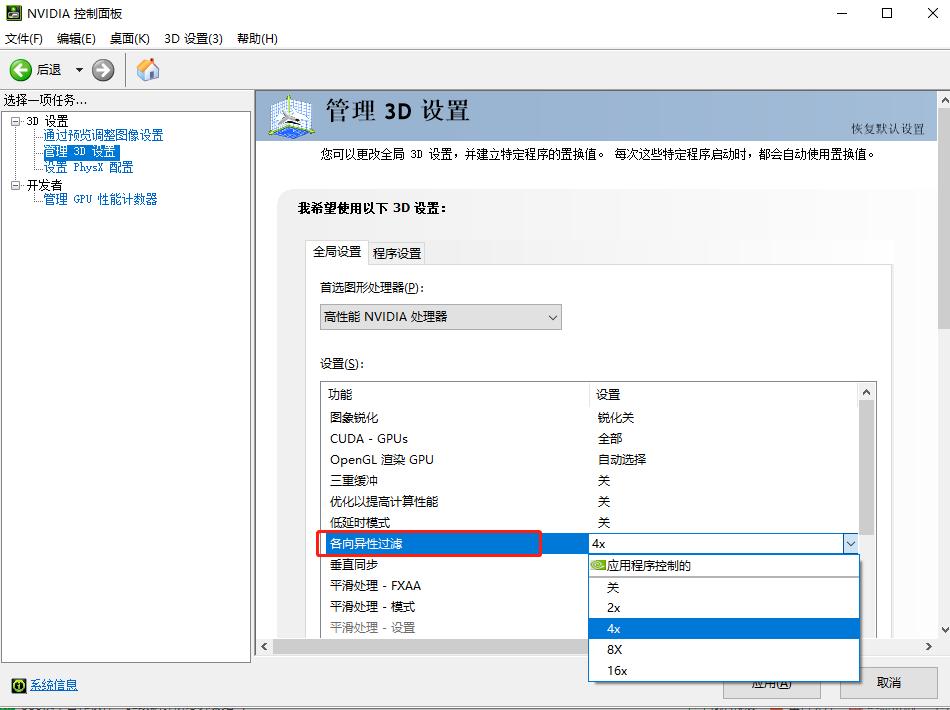
Task: Click the NVIDIA home icon in the toolbar
Action: 146,70
